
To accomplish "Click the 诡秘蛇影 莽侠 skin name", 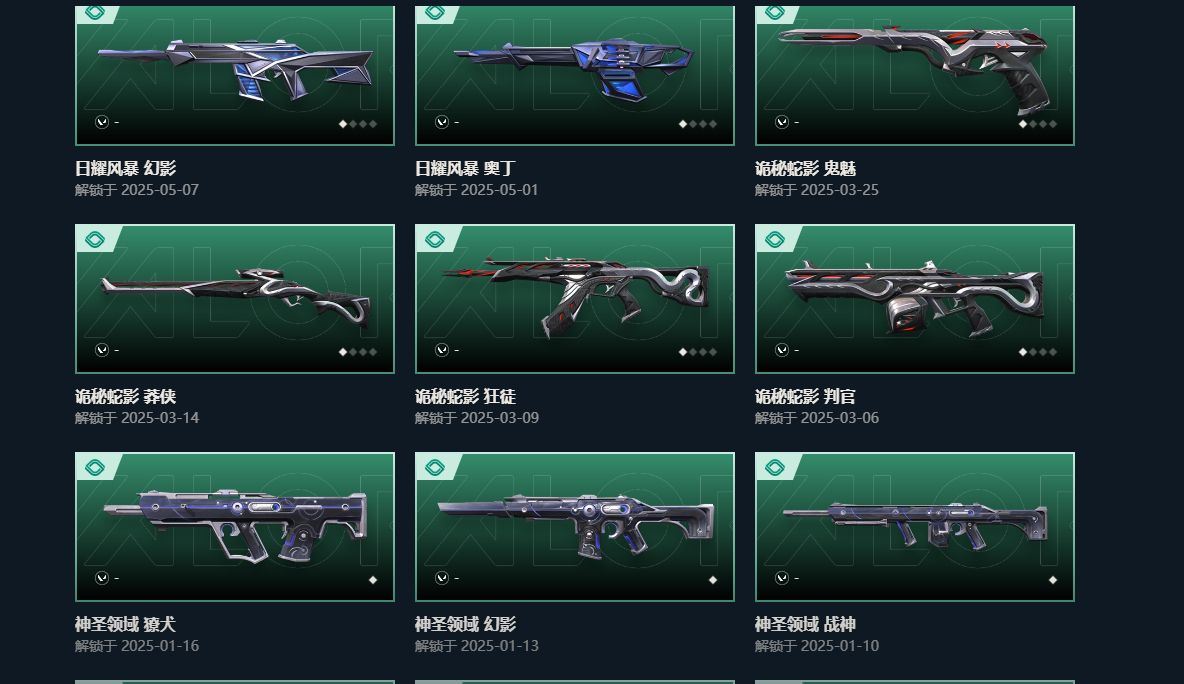I will [x=125, y=396].
